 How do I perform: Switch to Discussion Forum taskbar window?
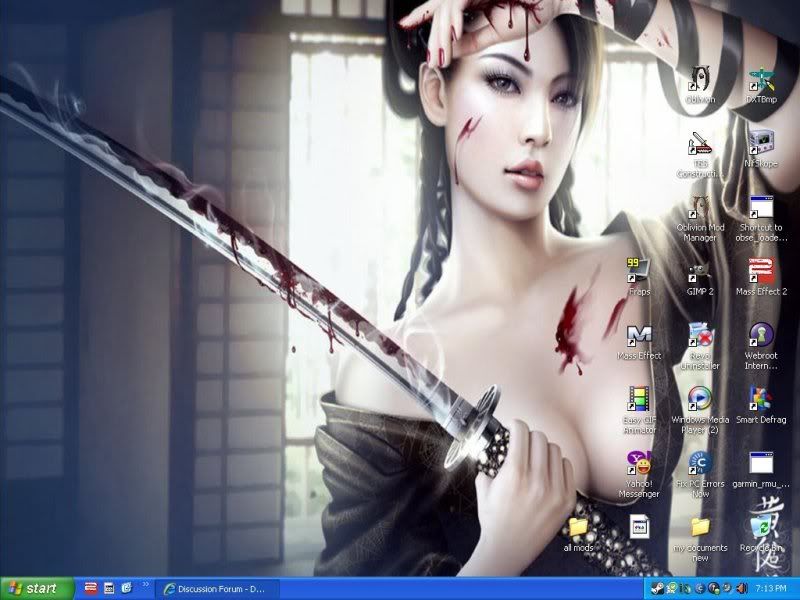tap(216, 588)
